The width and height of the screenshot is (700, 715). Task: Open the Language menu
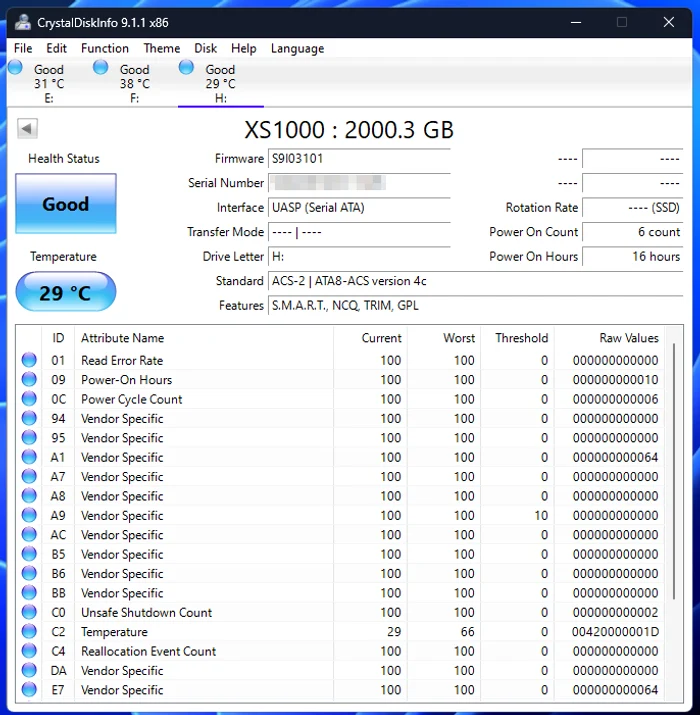click(297, 48)
